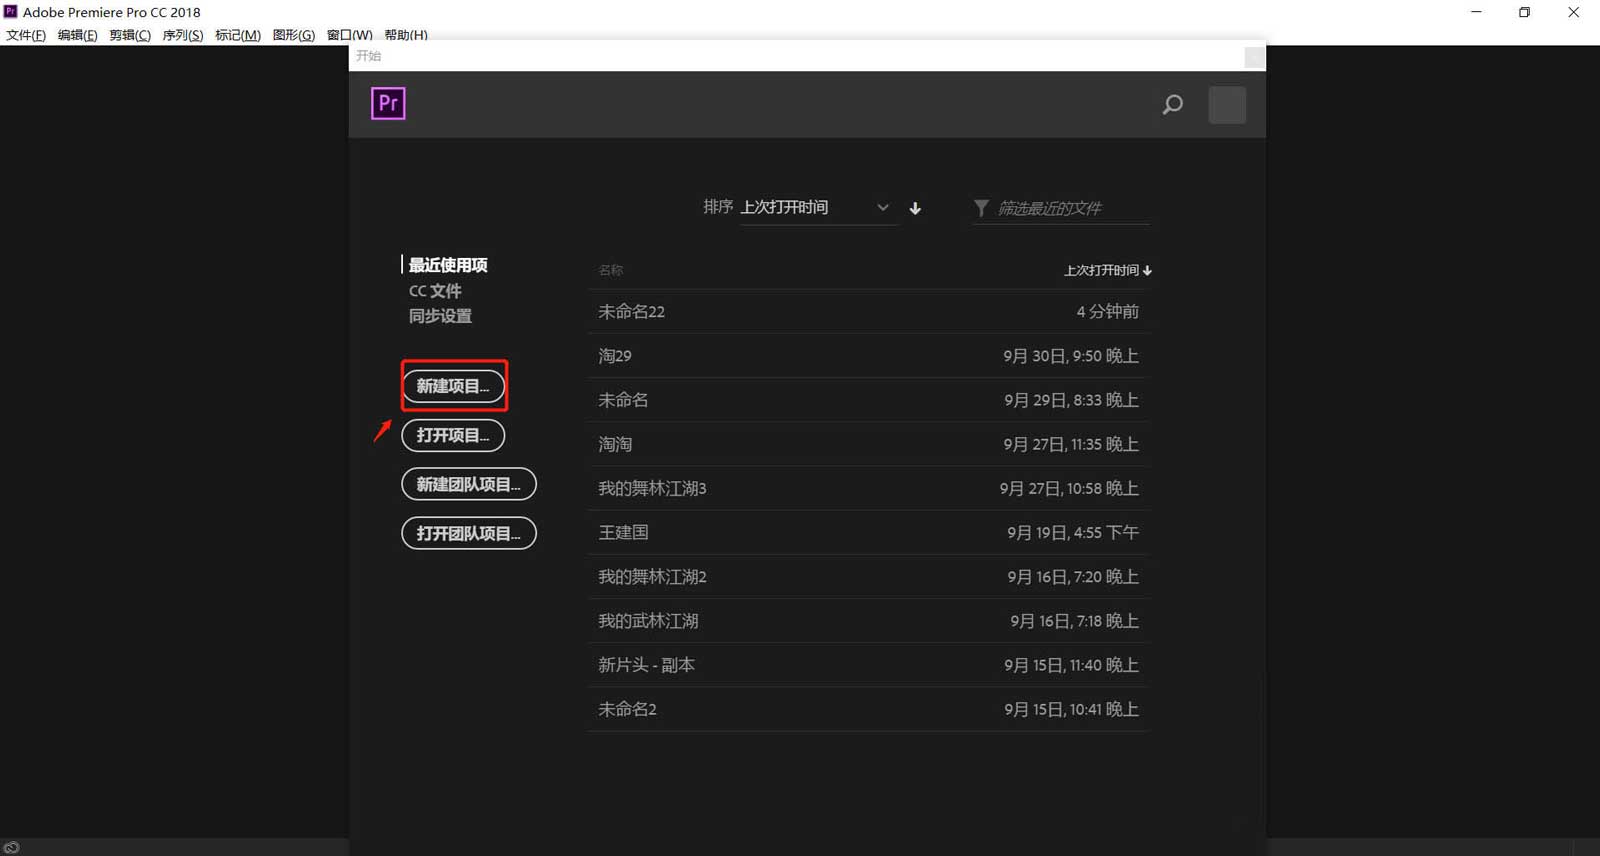Screen dimensions: 1600x856
Task: Open recent project 我的舞林江湖2
Action: tap(869, 577)
